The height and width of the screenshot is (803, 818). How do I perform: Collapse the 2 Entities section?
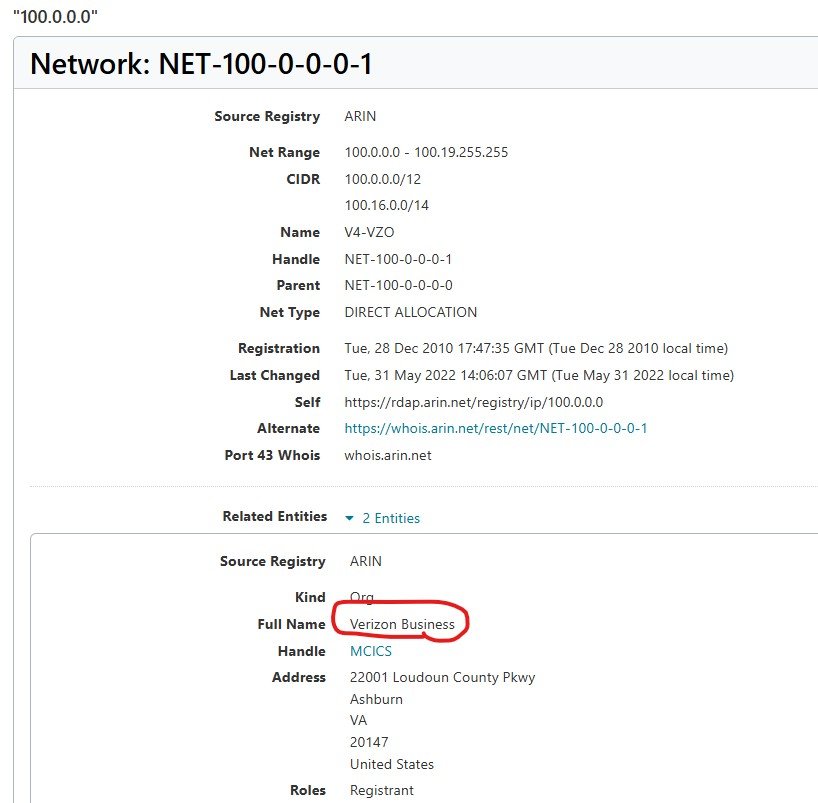(390, 518)
